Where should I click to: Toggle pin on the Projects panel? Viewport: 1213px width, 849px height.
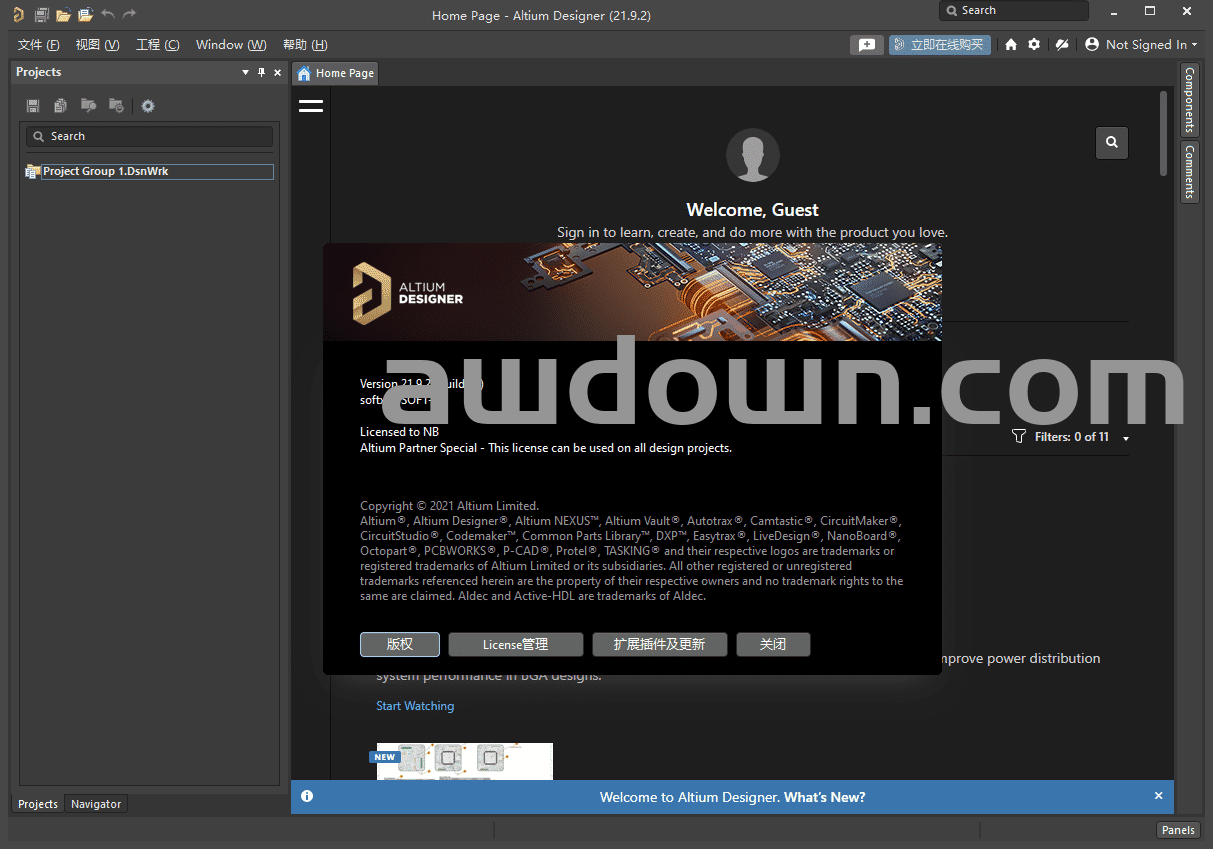(262, 72)
